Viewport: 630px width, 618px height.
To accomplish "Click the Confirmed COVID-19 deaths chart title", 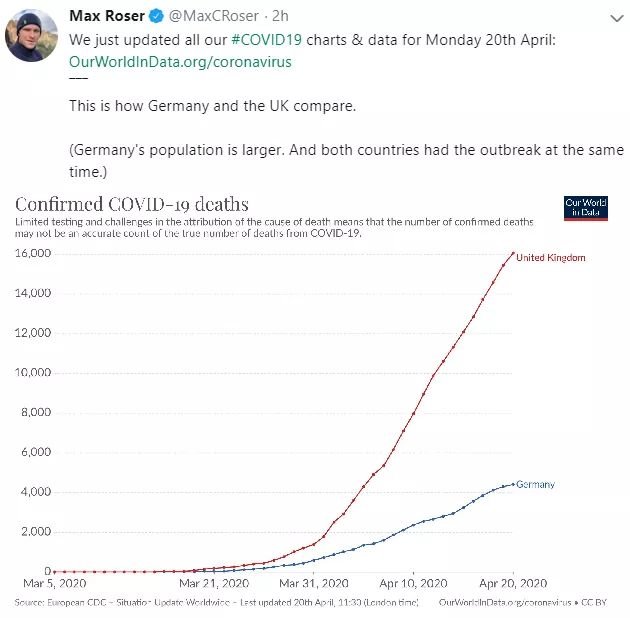I will click(x=132, y=204).
